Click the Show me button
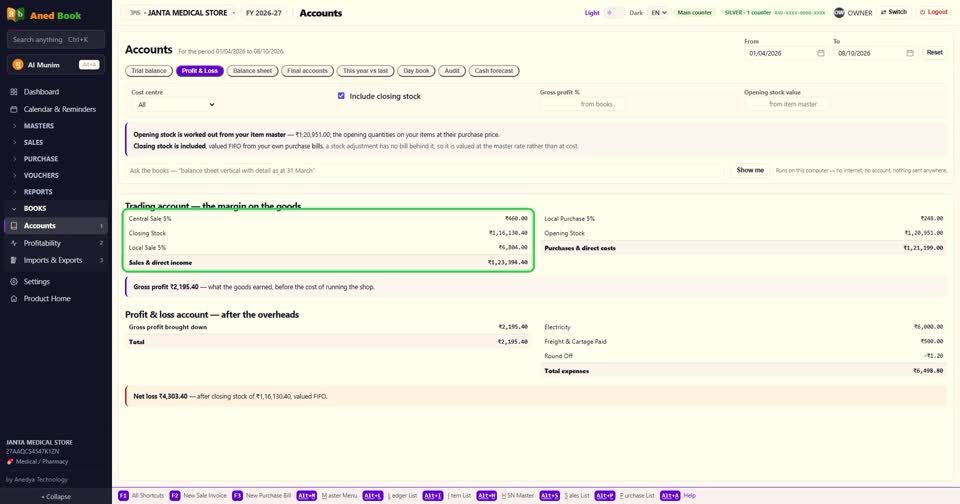 (750, 170)
